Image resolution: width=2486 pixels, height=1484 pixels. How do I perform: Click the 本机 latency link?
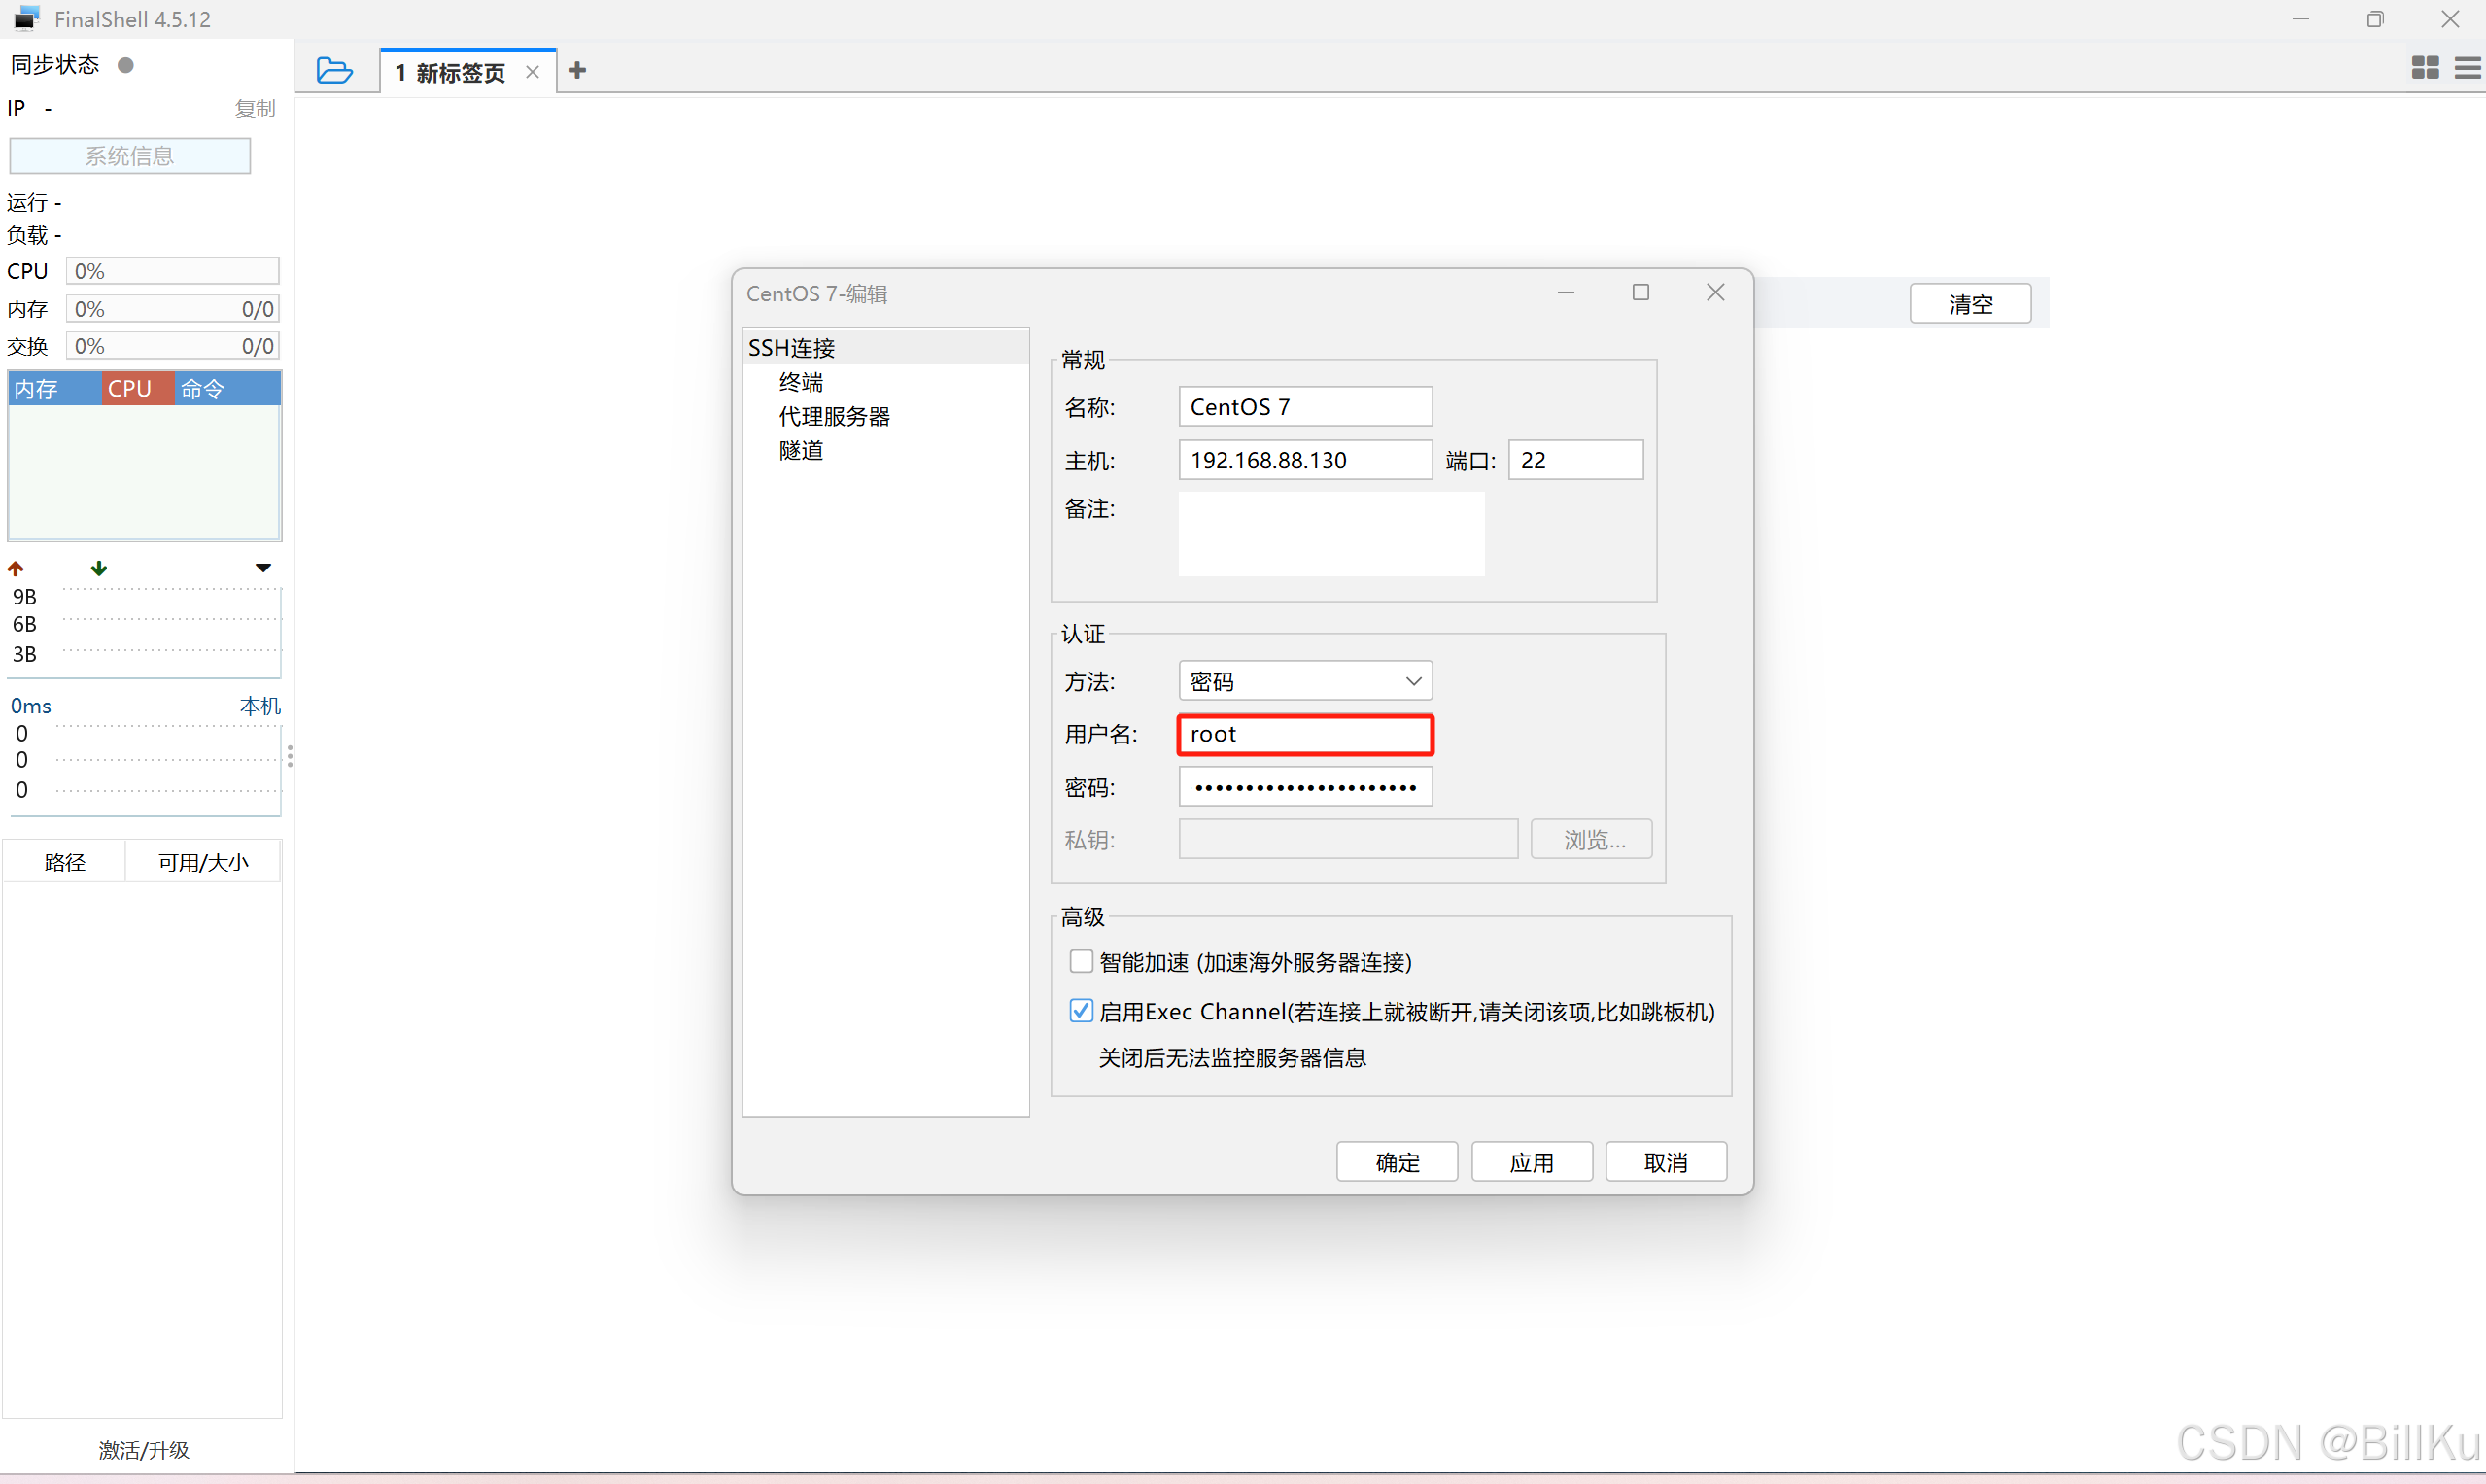click(x=260, y=706)
